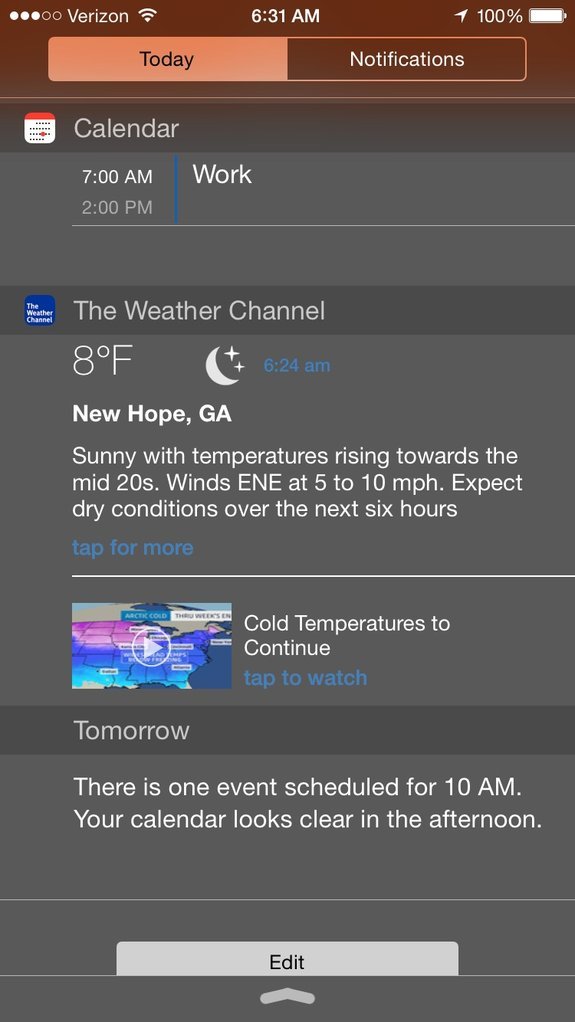This screenshot has width=575, height=1022.
Task: Tap the Calendar app icon
Action: pos(40,128)
